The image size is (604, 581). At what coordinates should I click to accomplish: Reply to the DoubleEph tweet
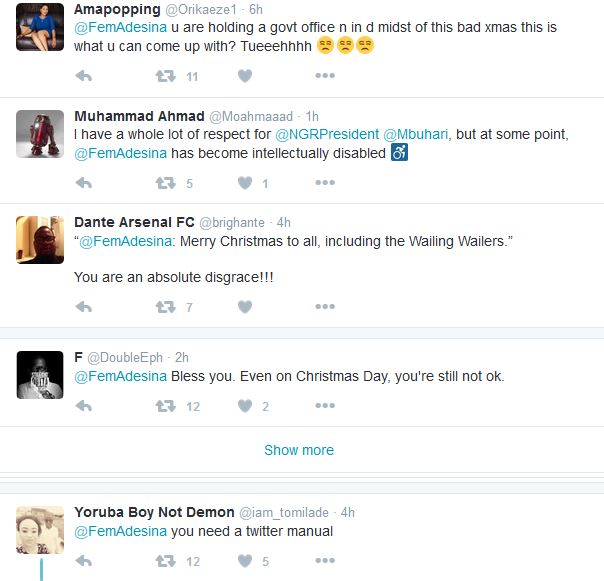click(x=84, y=406)
